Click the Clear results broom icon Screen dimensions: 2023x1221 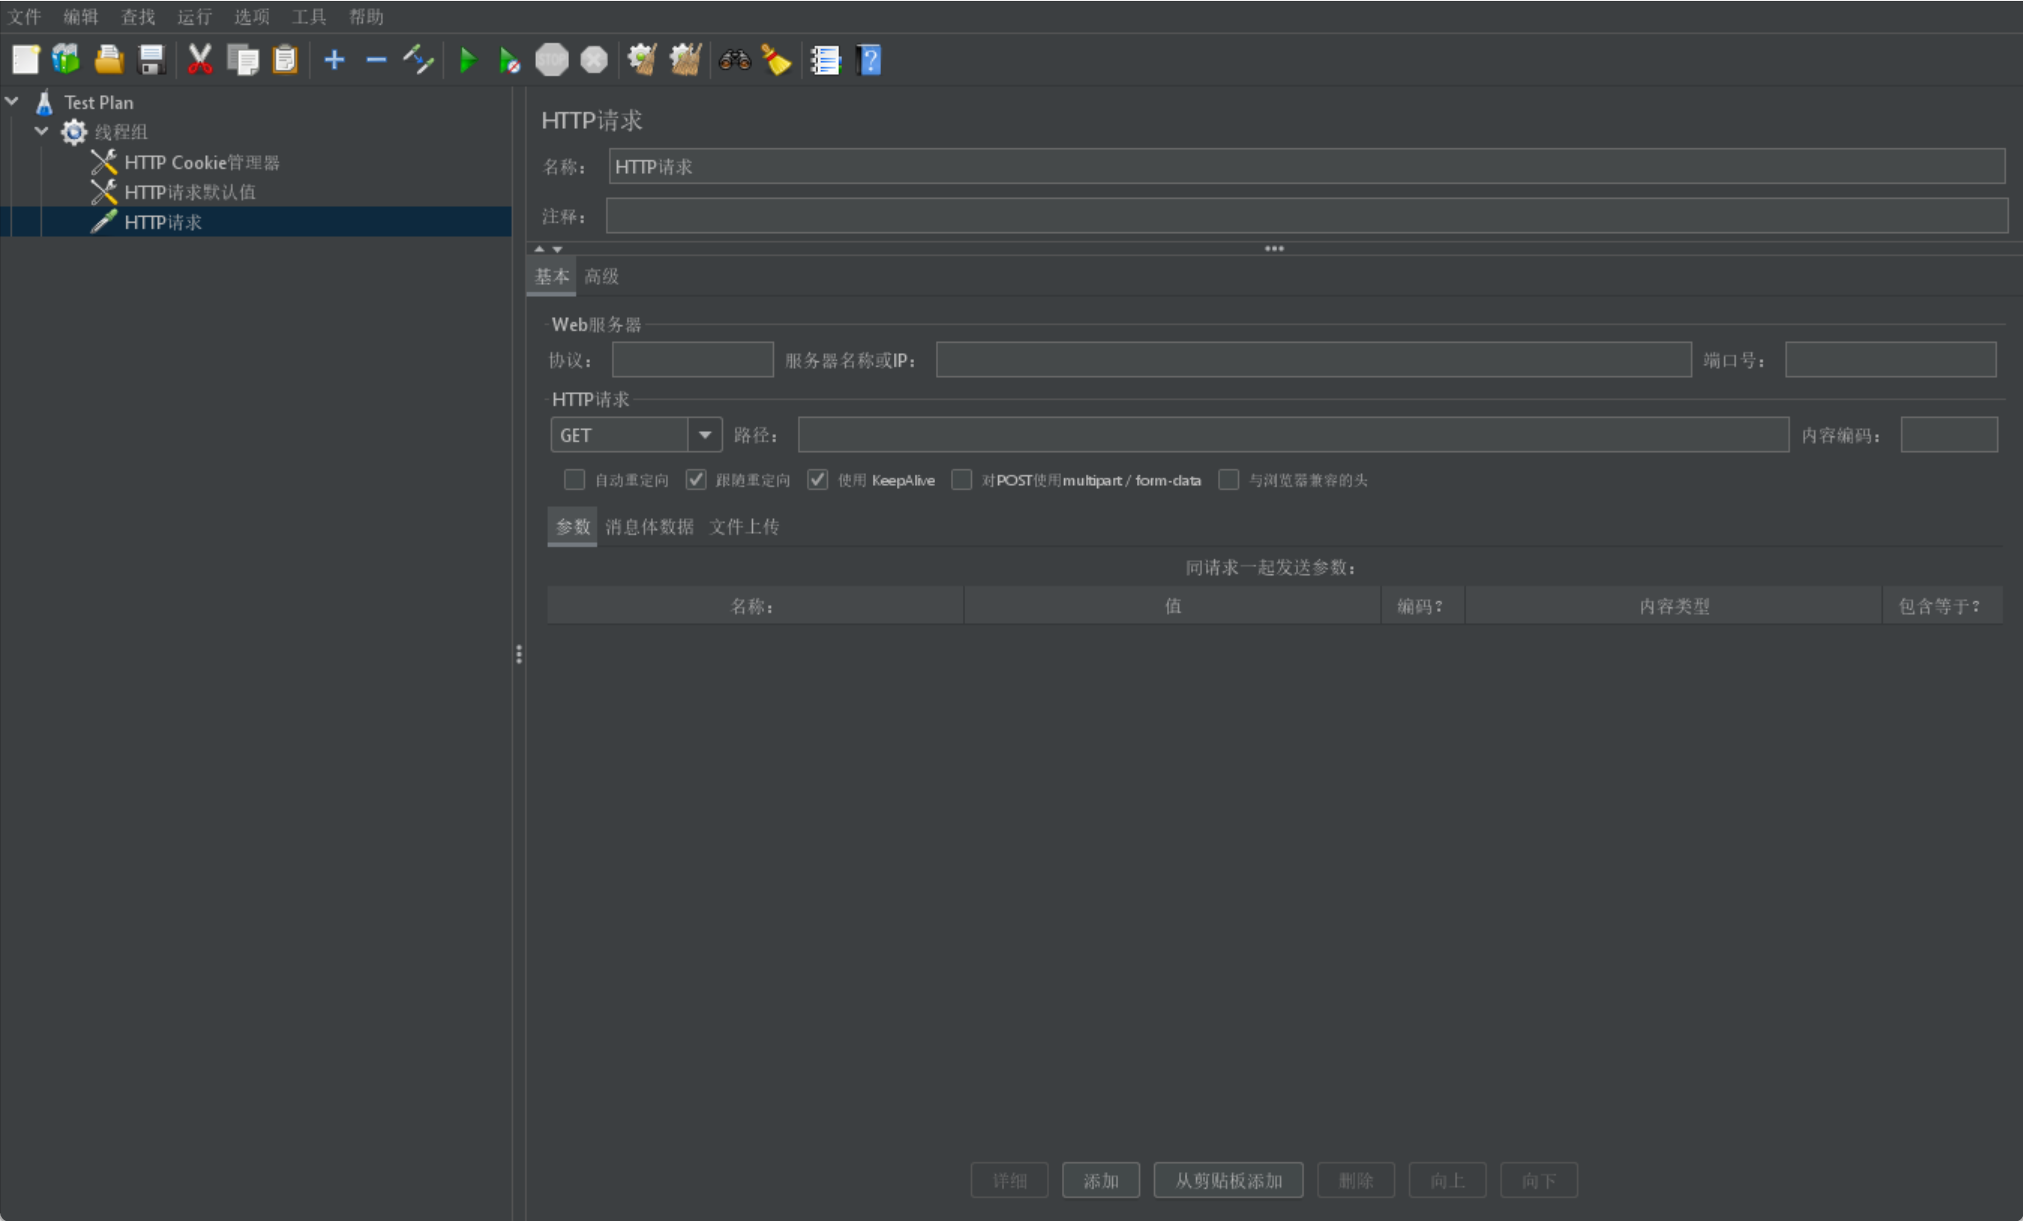(642, 60)
